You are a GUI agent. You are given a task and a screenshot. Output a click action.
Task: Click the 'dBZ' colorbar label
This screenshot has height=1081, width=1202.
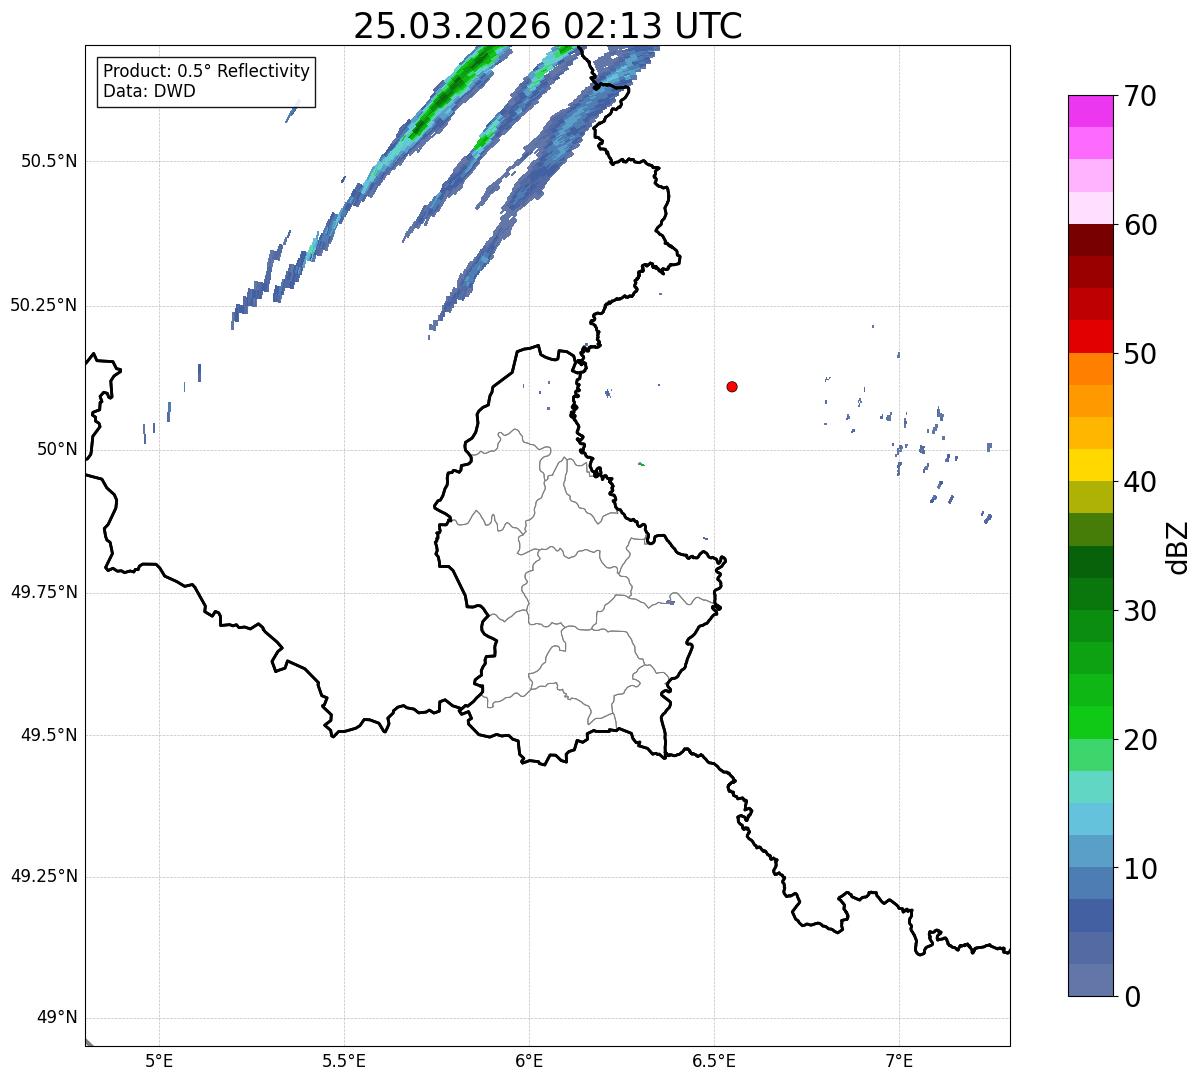1178,547
